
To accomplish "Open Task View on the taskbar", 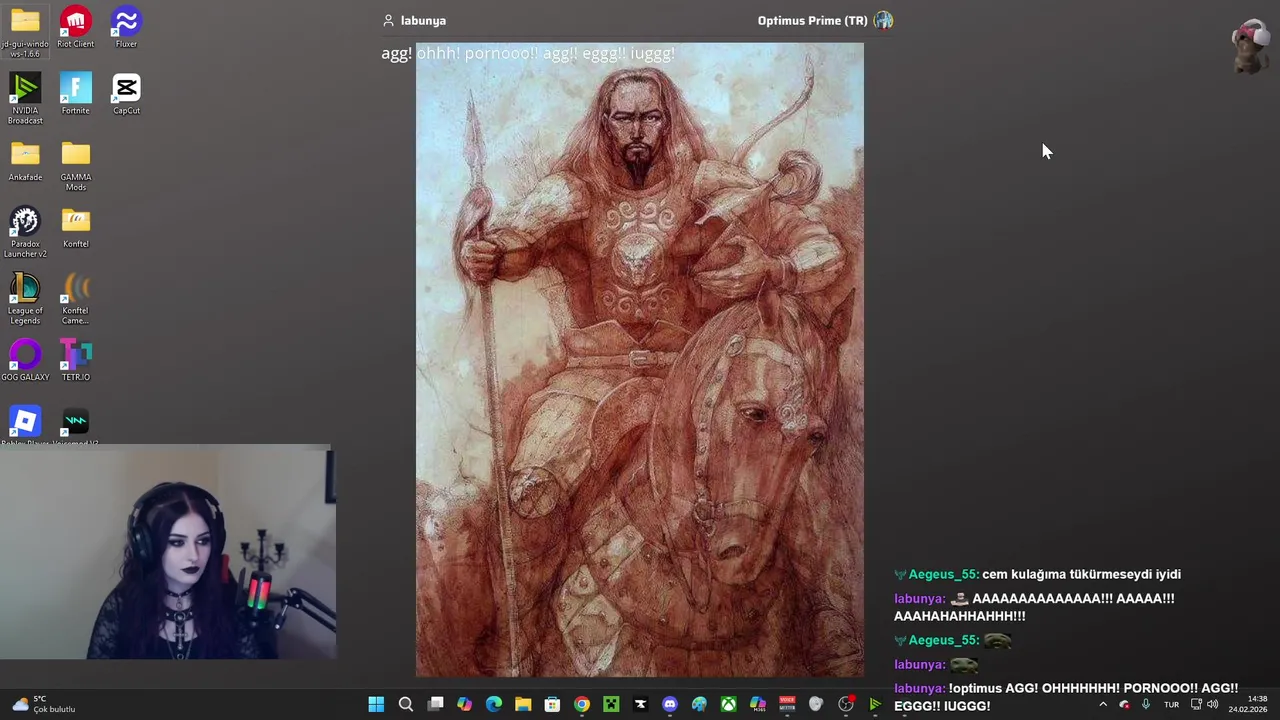I will (x=435, y=705).
